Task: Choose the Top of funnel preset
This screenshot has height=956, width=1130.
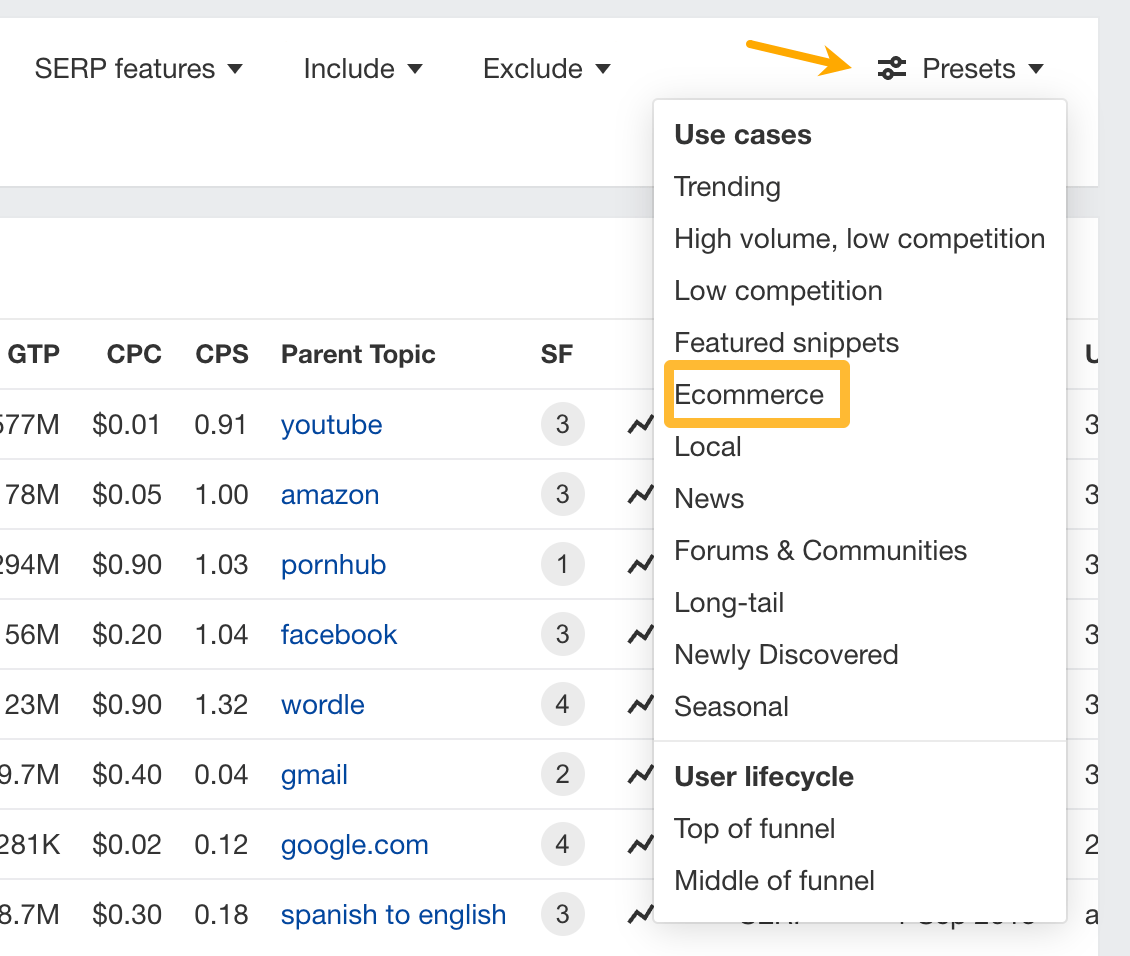Action: tap(754, 829)
